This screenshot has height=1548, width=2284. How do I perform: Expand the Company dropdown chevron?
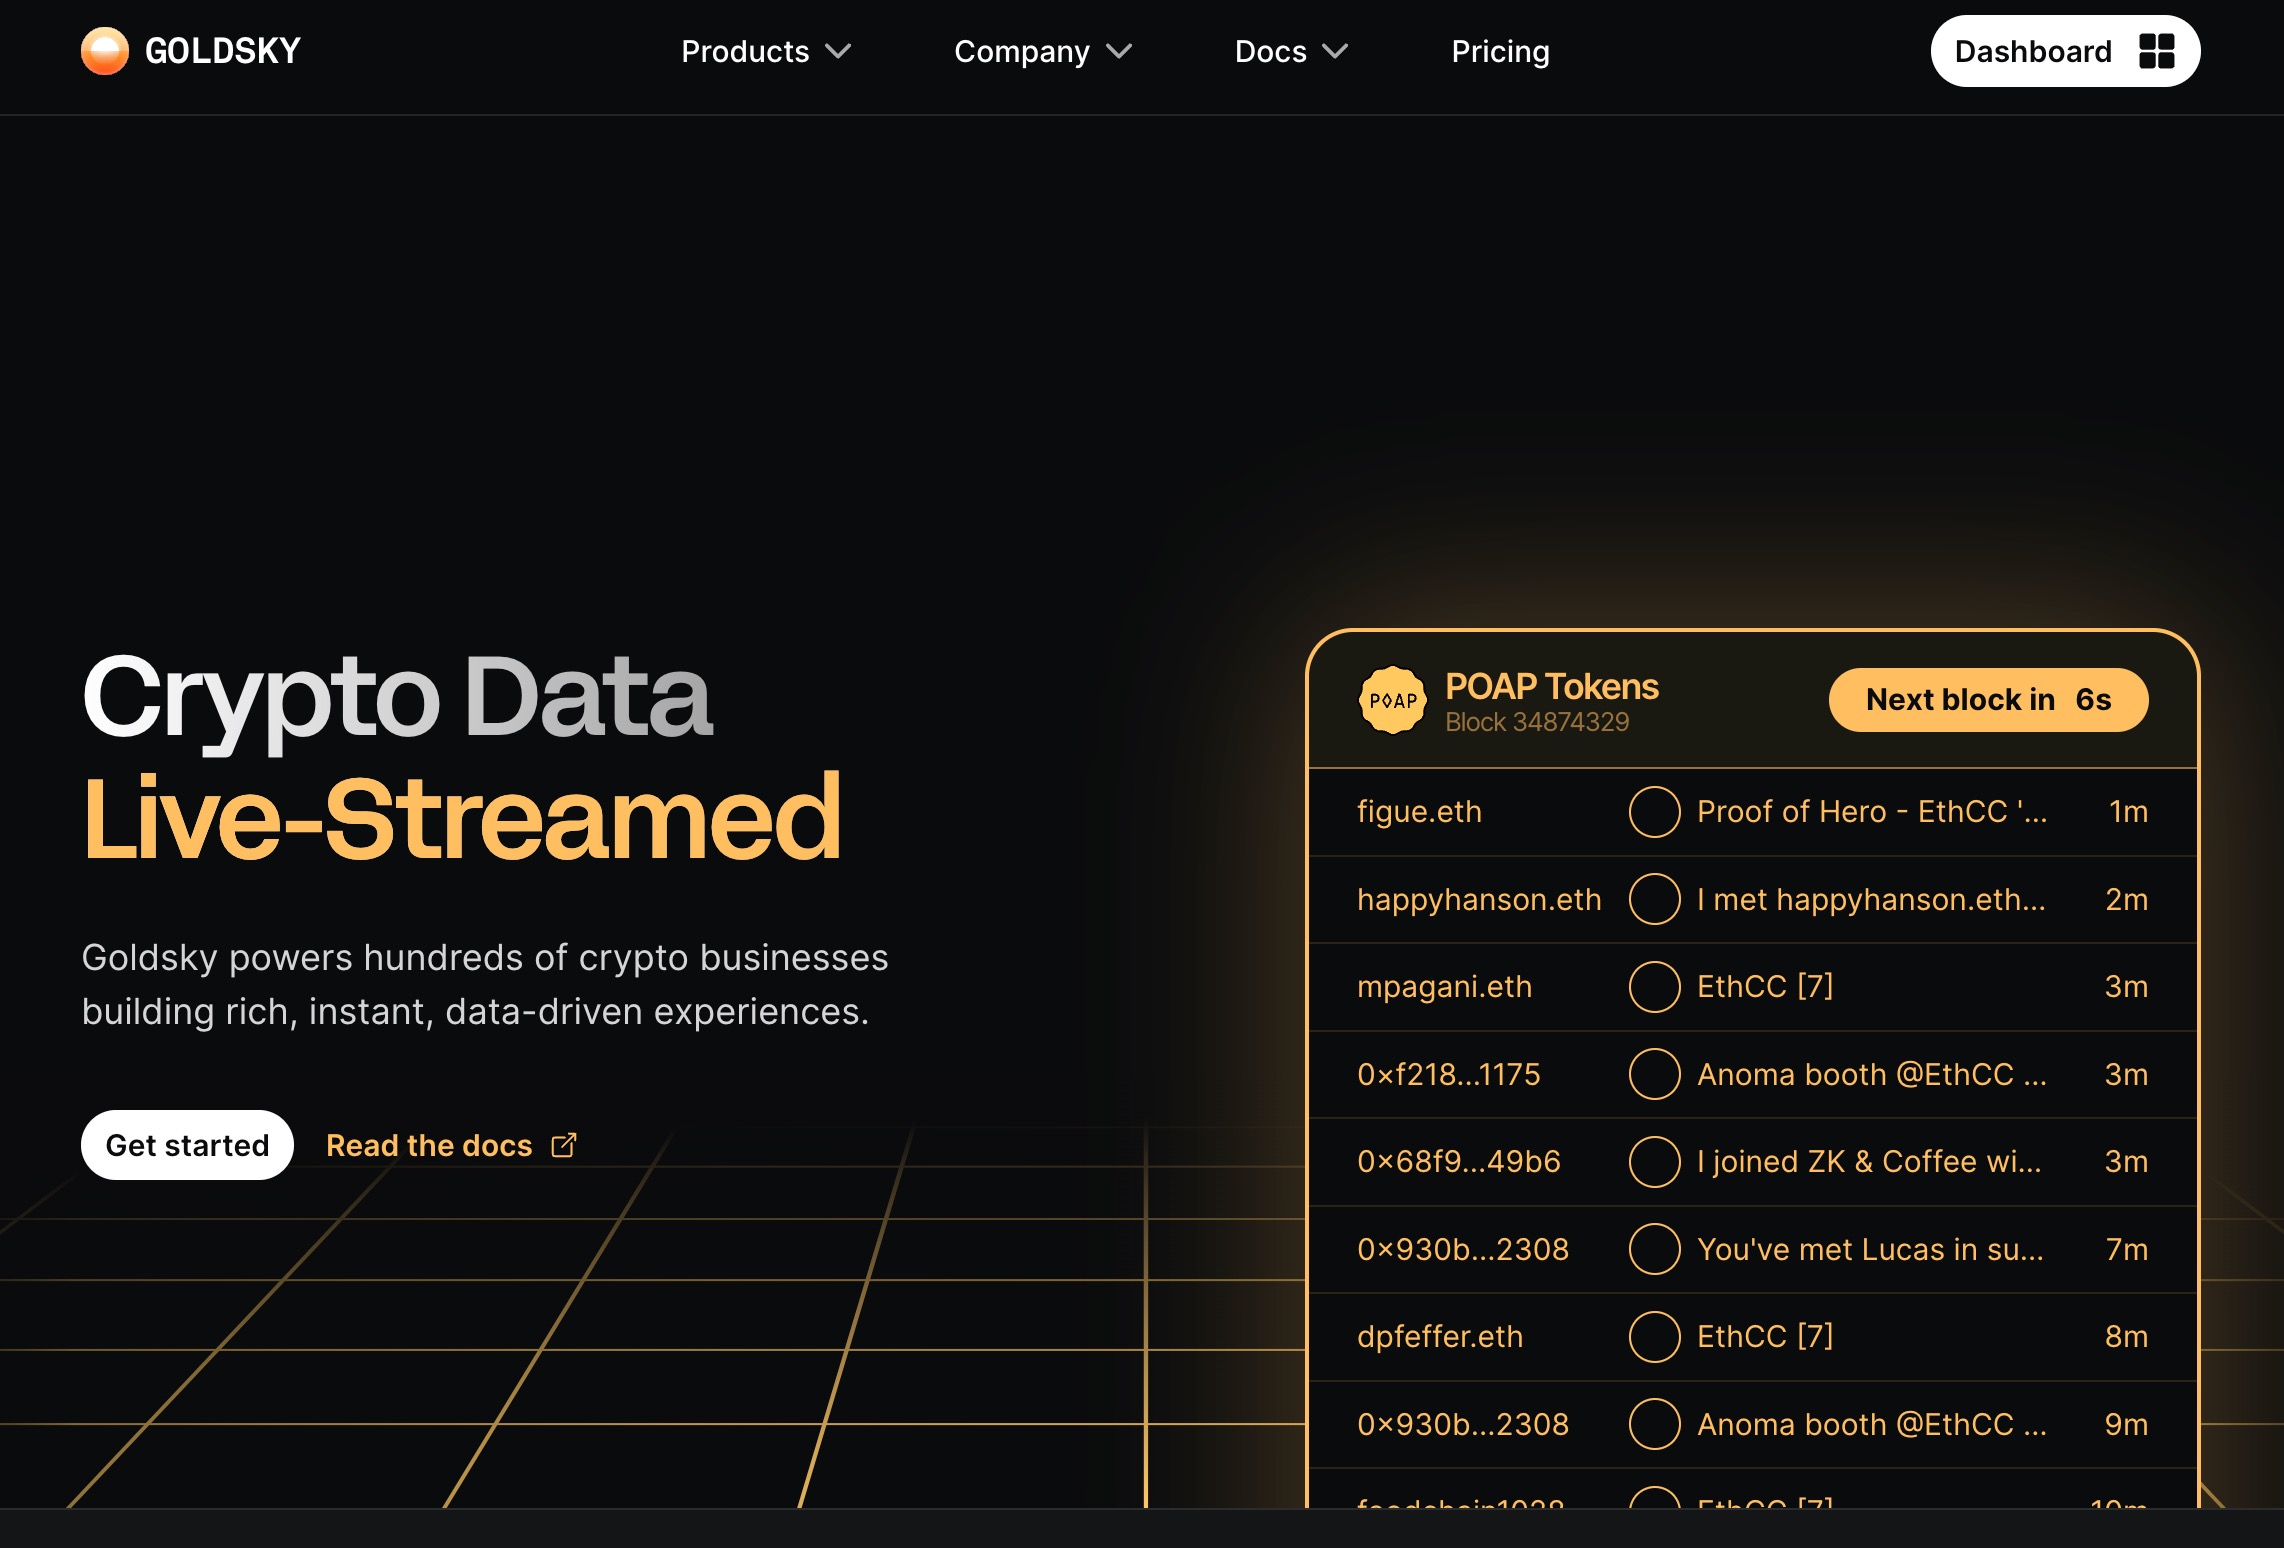tap(1119, 51)
